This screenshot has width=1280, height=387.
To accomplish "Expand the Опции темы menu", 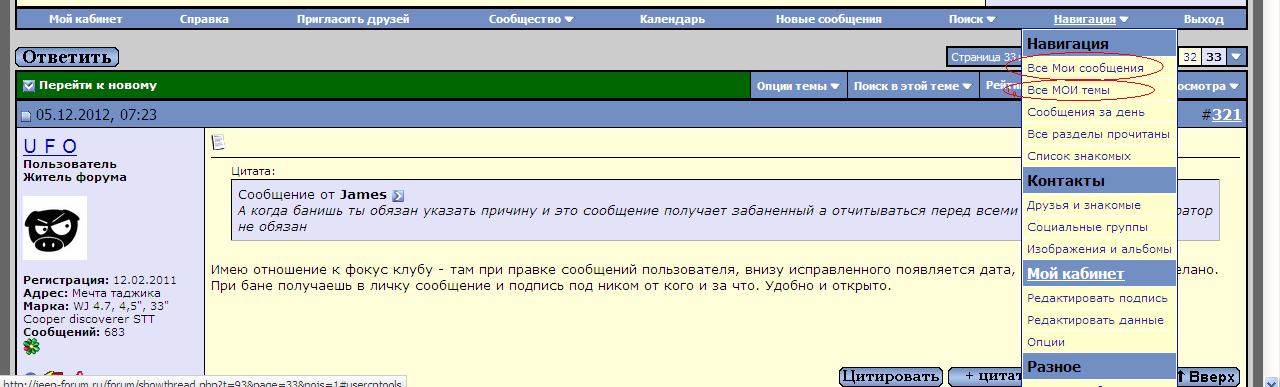I will tap(798, 86).
